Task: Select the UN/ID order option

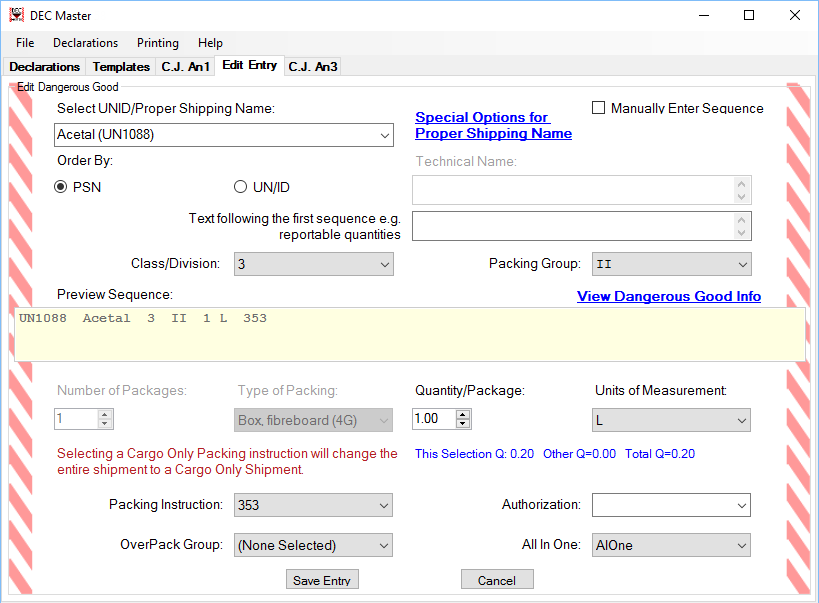Action: pyautogui.click(x=240, y=187)
